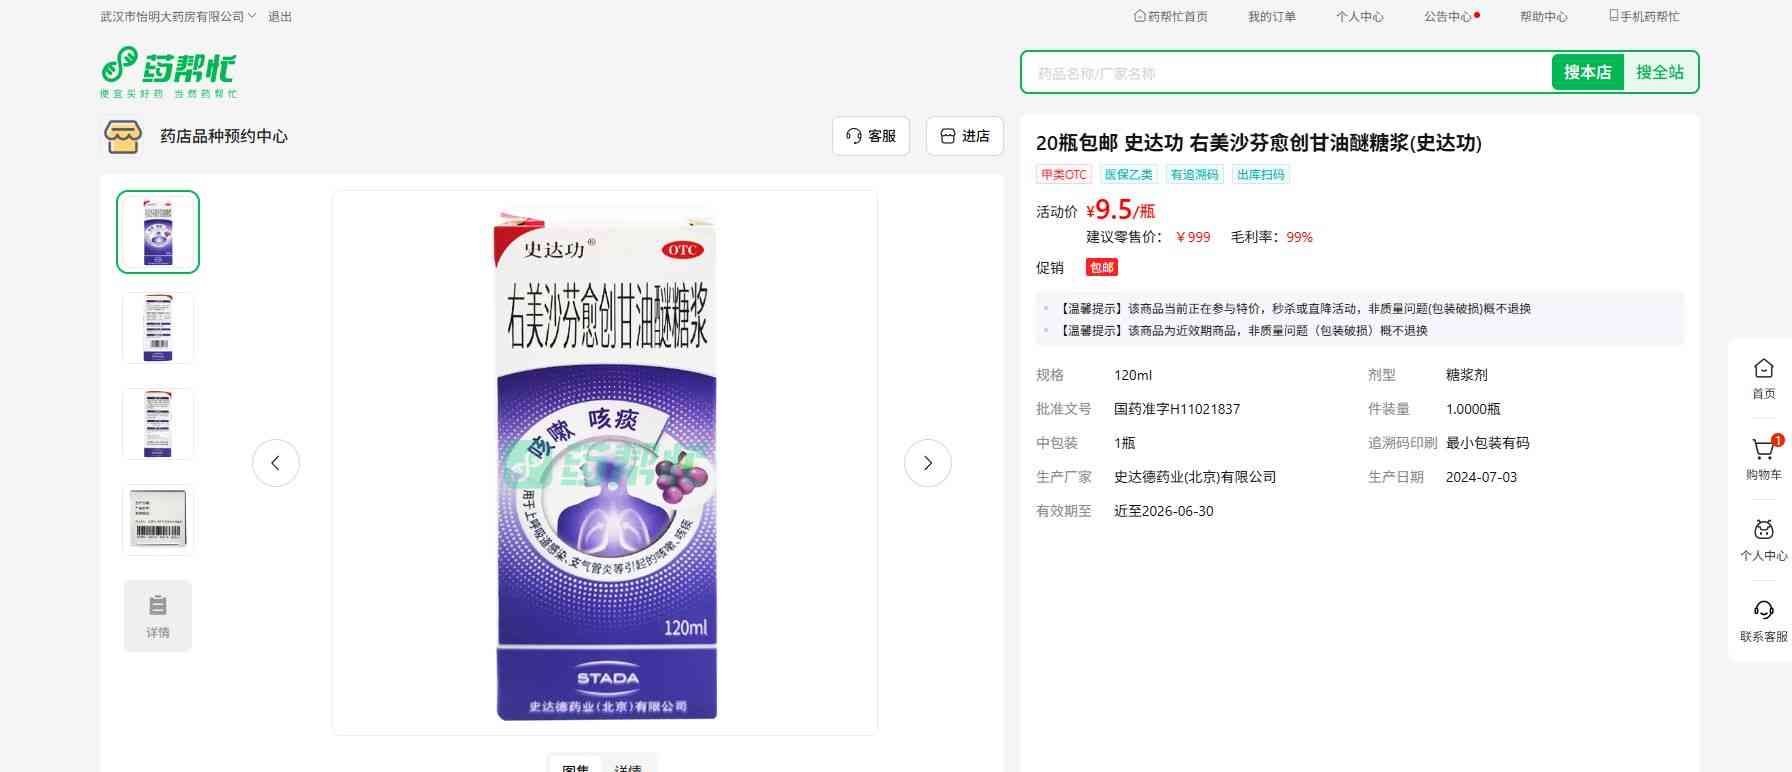Enter the store with 进店 button
The image size is (1792, 772).
pos(965,136)
